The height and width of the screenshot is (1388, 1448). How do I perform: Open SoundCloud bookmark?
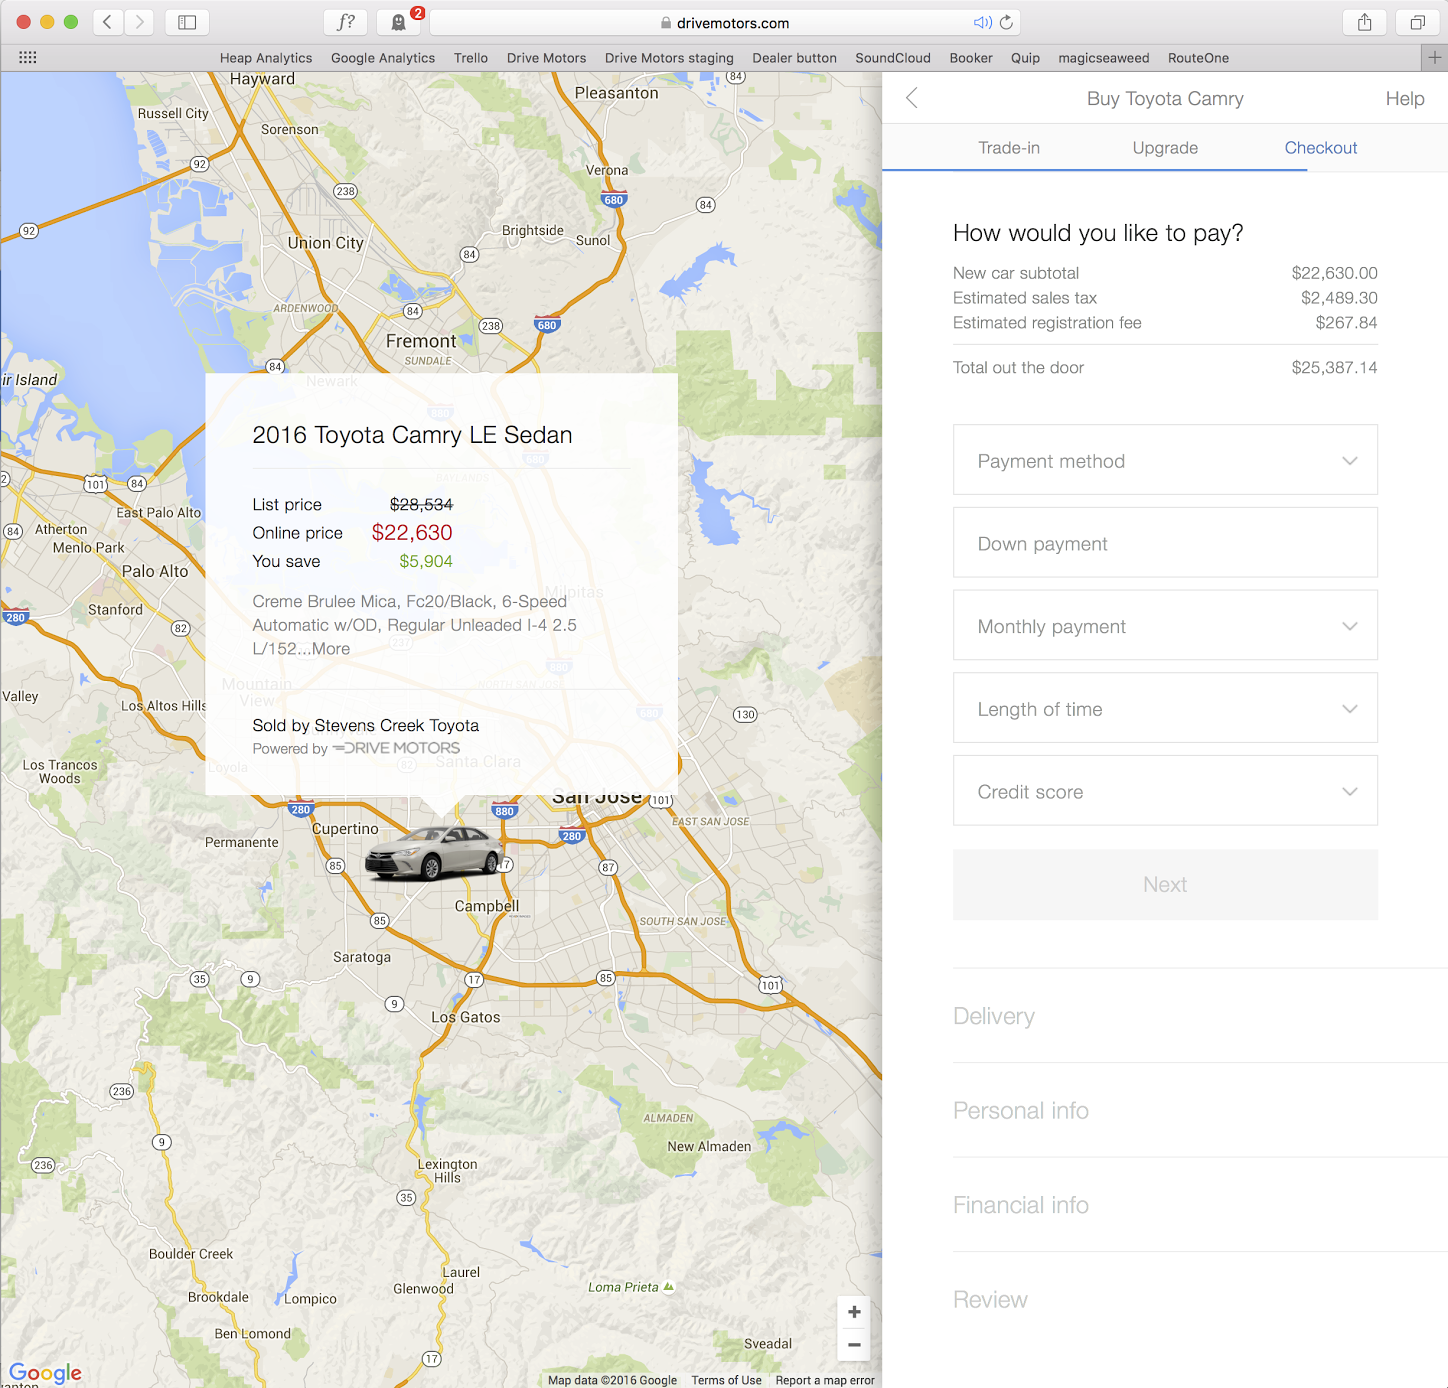[893, 58]
